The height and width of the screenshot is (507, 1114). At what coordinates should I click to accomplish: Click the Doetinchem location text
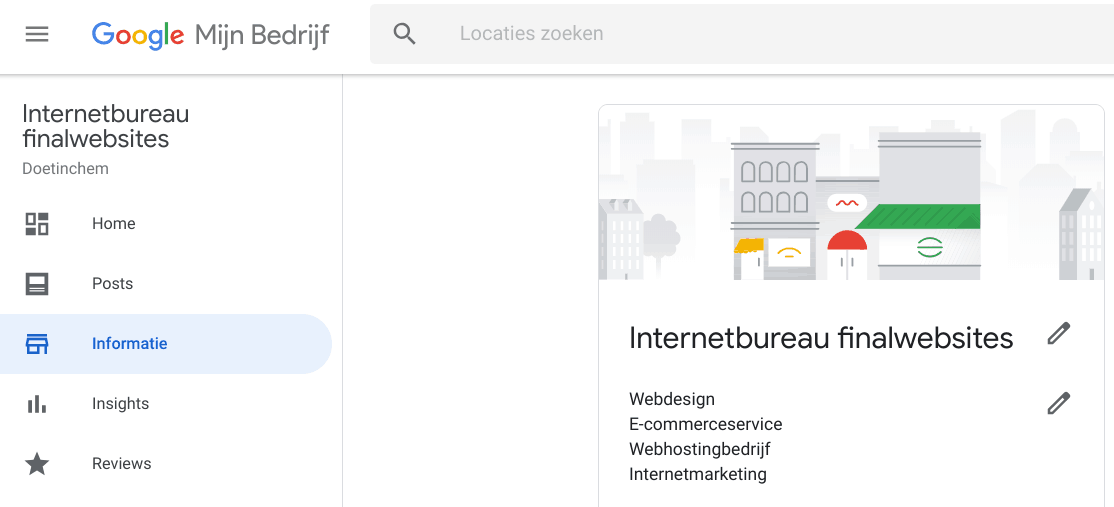65,169
